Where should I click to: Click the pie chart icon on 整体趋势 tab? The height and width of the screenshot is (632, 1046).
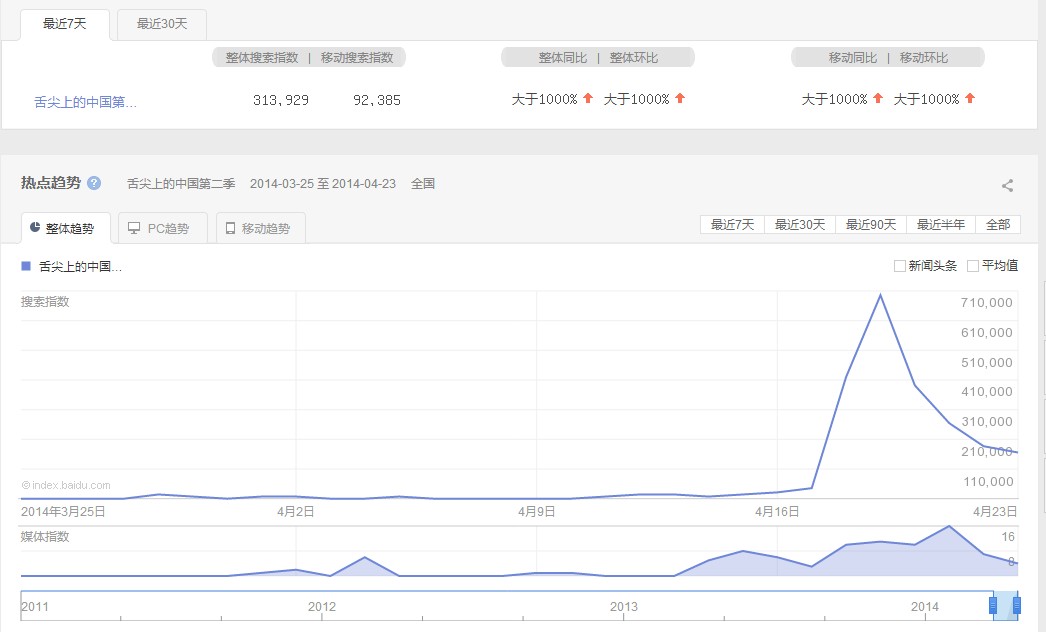(35, 228)
